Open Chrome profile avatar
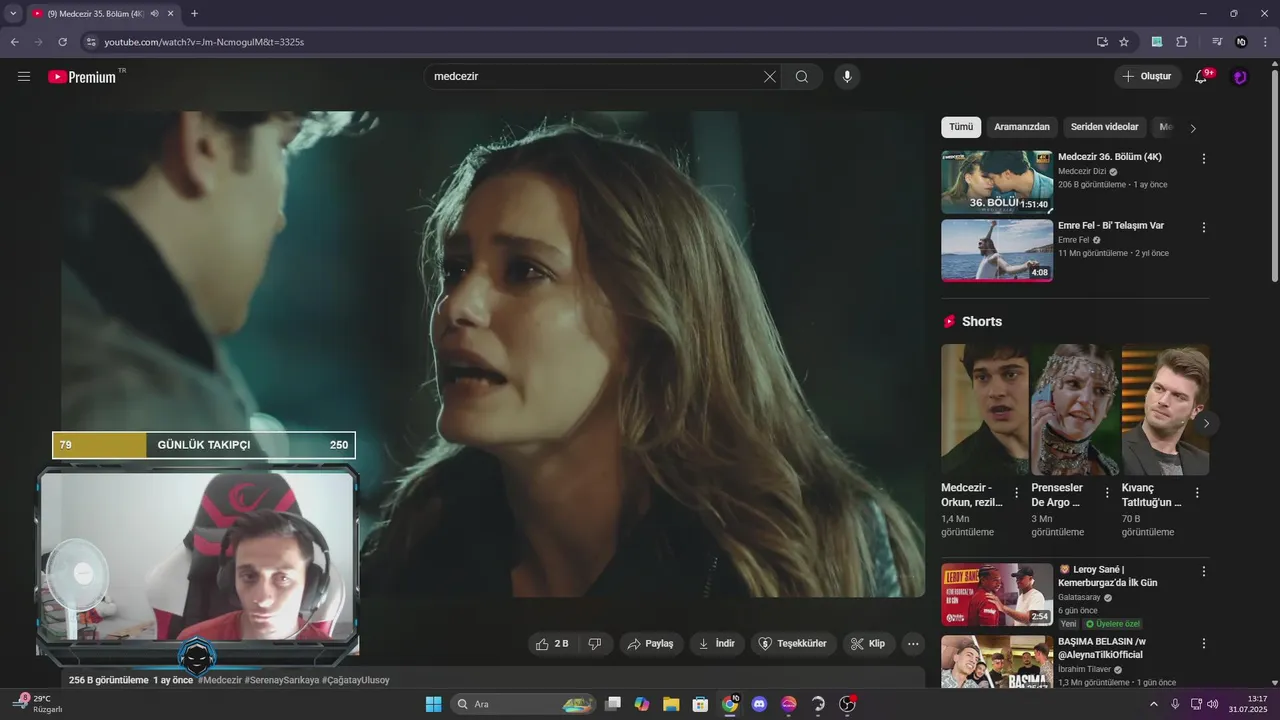Image resolution: width=1280 pixels, height=720 pixels. (x=1242, y=42)
